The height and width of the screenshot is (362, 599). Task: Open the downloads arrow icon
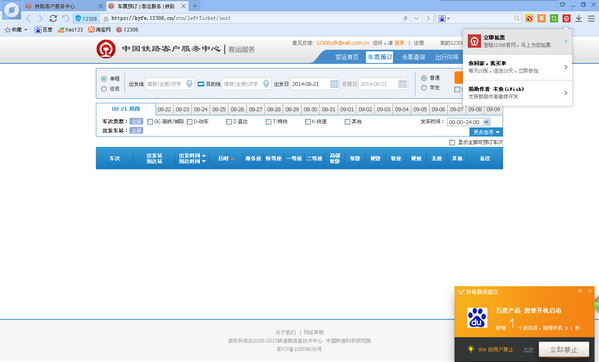coord(579,18)
